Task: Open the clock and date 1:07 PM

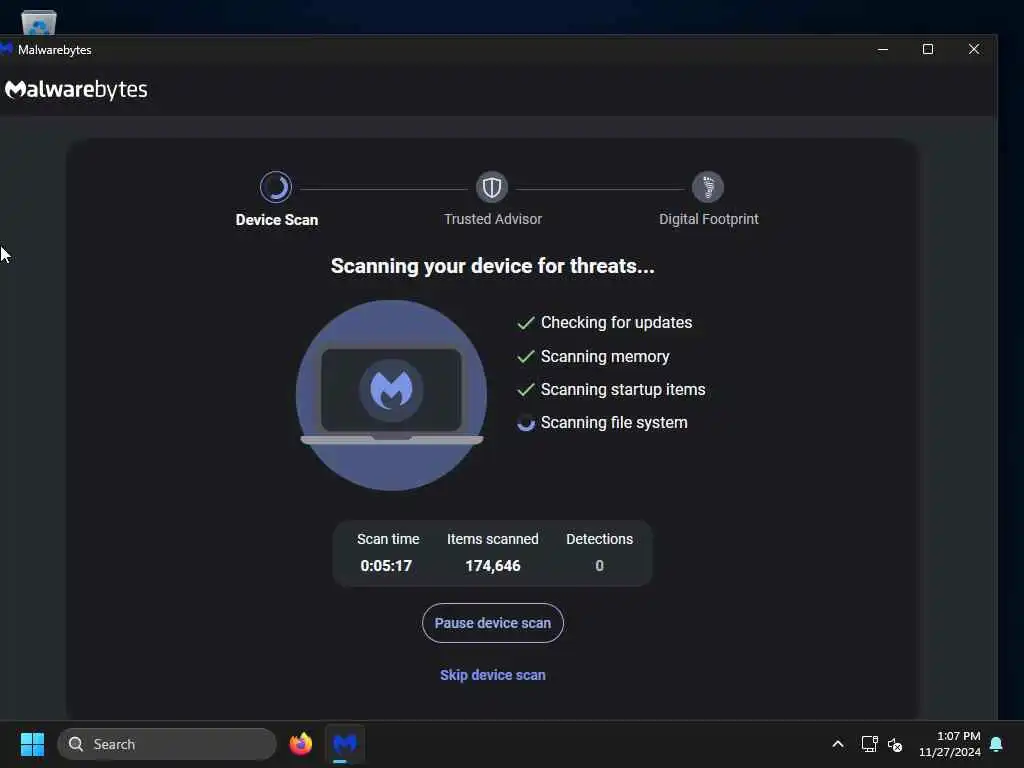Action: [x=950, y=744]
